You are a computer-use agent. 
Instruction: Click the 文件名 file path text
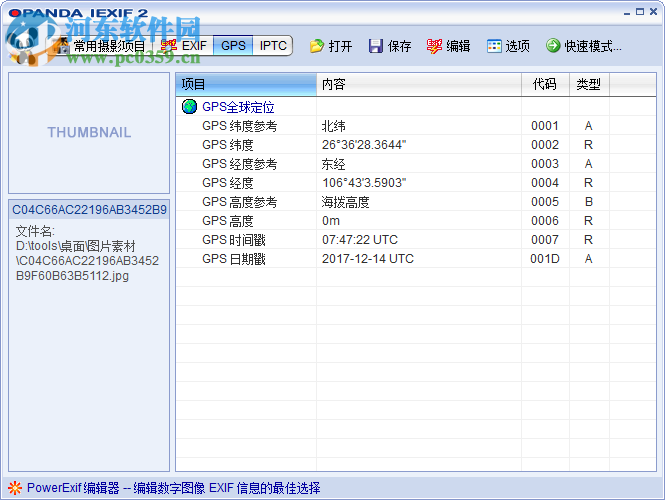coord(87,254)
